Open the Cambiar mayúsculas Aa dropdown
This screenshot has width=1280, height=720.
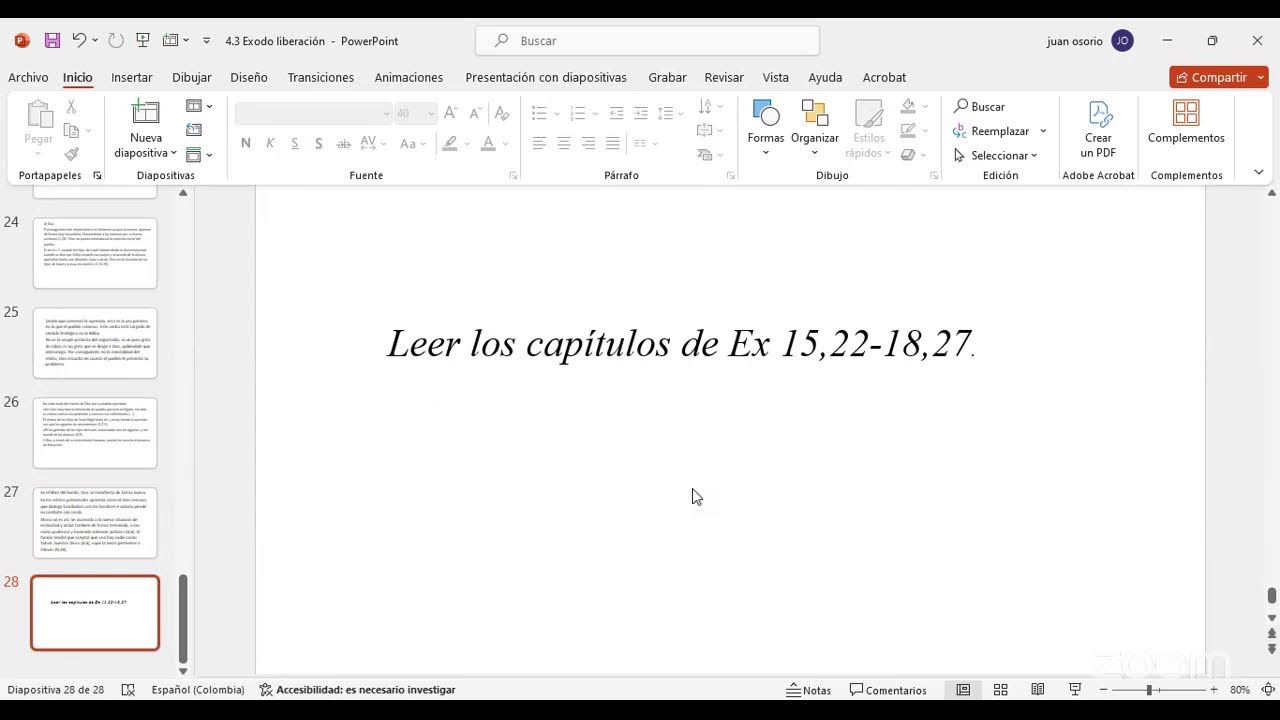point(412,143)
